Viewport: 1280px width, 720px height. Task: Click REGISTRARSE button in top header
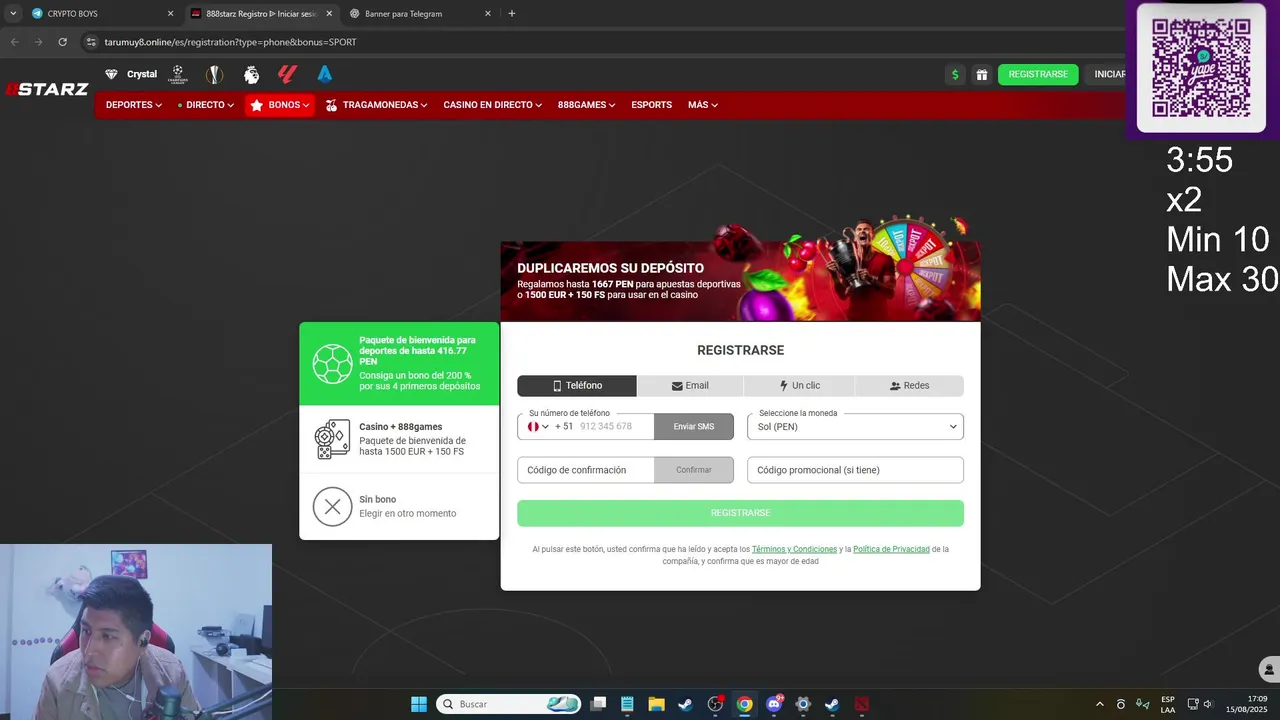(1038, 74)
